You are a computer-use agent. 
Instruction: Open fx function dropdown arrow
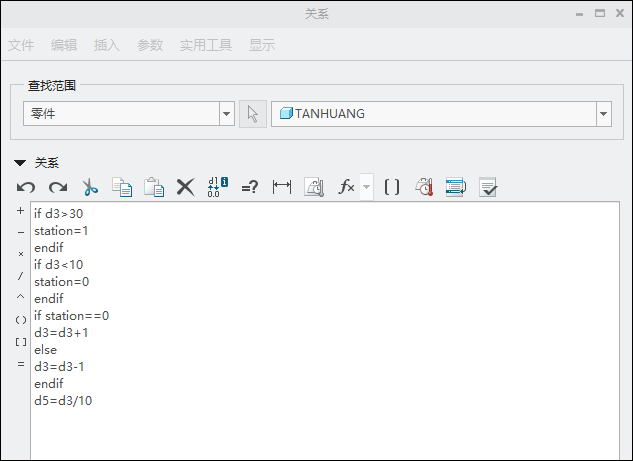coord(367,187)
